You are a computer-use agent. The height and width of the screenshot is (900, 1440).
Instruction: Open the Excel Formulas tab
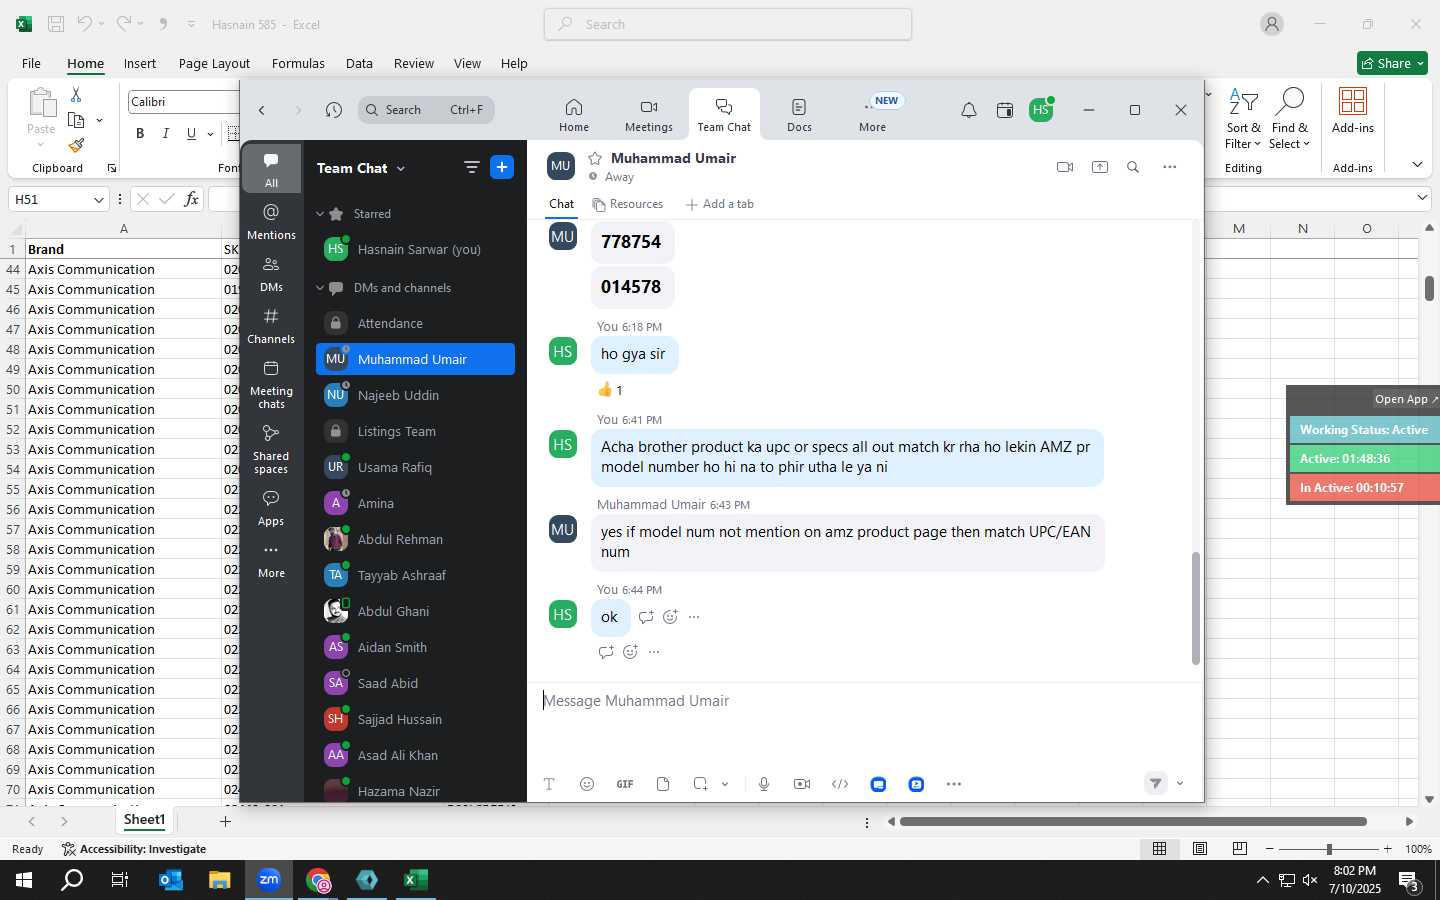pos(298,63)
